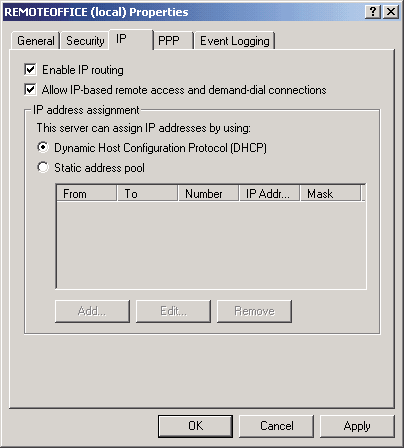
Task: Click the To column header
Action: coord(147,193)
